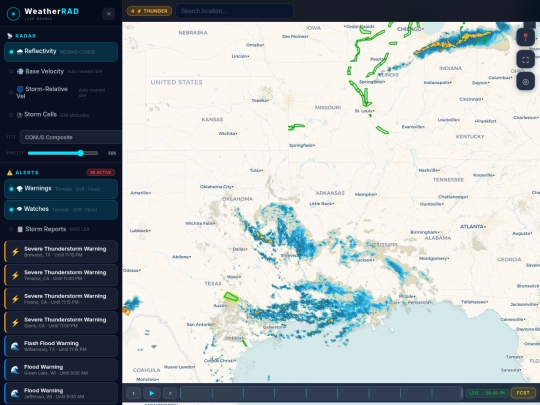Viewport: 540px width, 405px height.
Task: Click the FCST forecast button
Action: (523, 393)
